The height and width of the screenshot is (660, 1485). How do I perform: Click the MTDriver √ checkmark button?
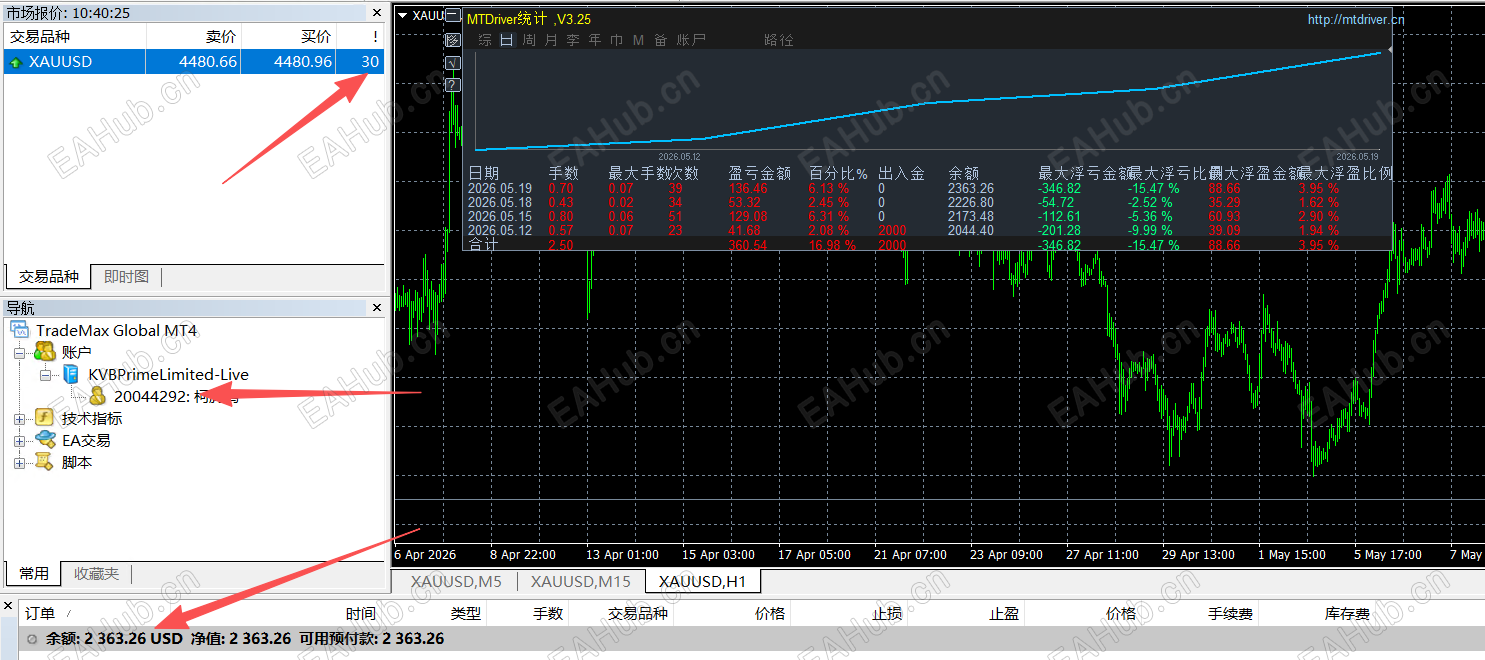click(453, 62)
